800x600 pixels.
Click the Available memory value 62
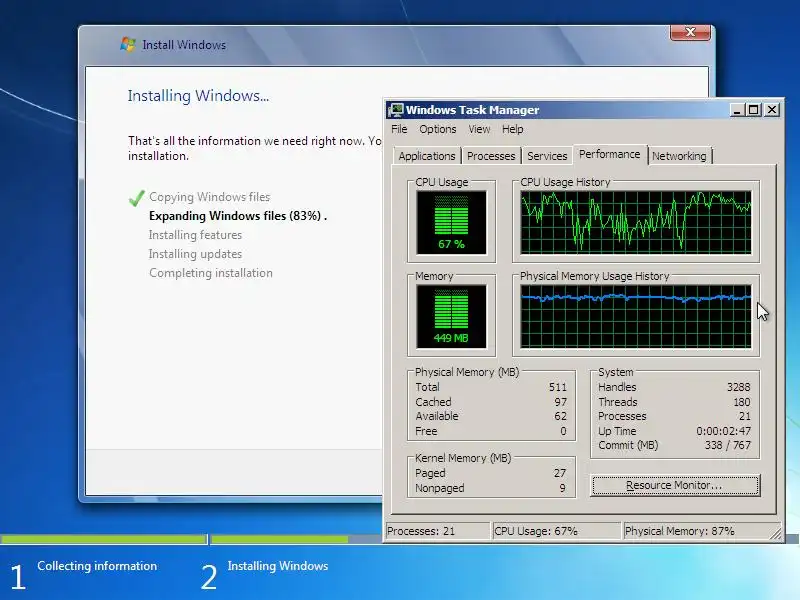560,416
